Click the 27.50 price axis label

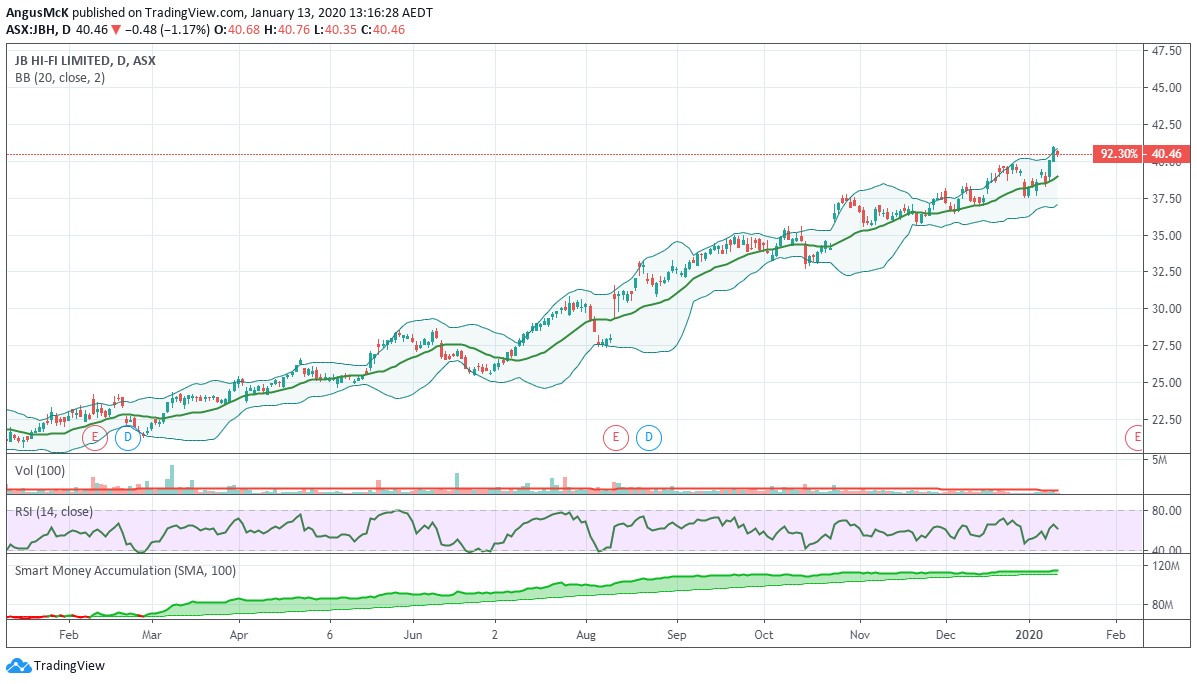tap(1166, 346)
